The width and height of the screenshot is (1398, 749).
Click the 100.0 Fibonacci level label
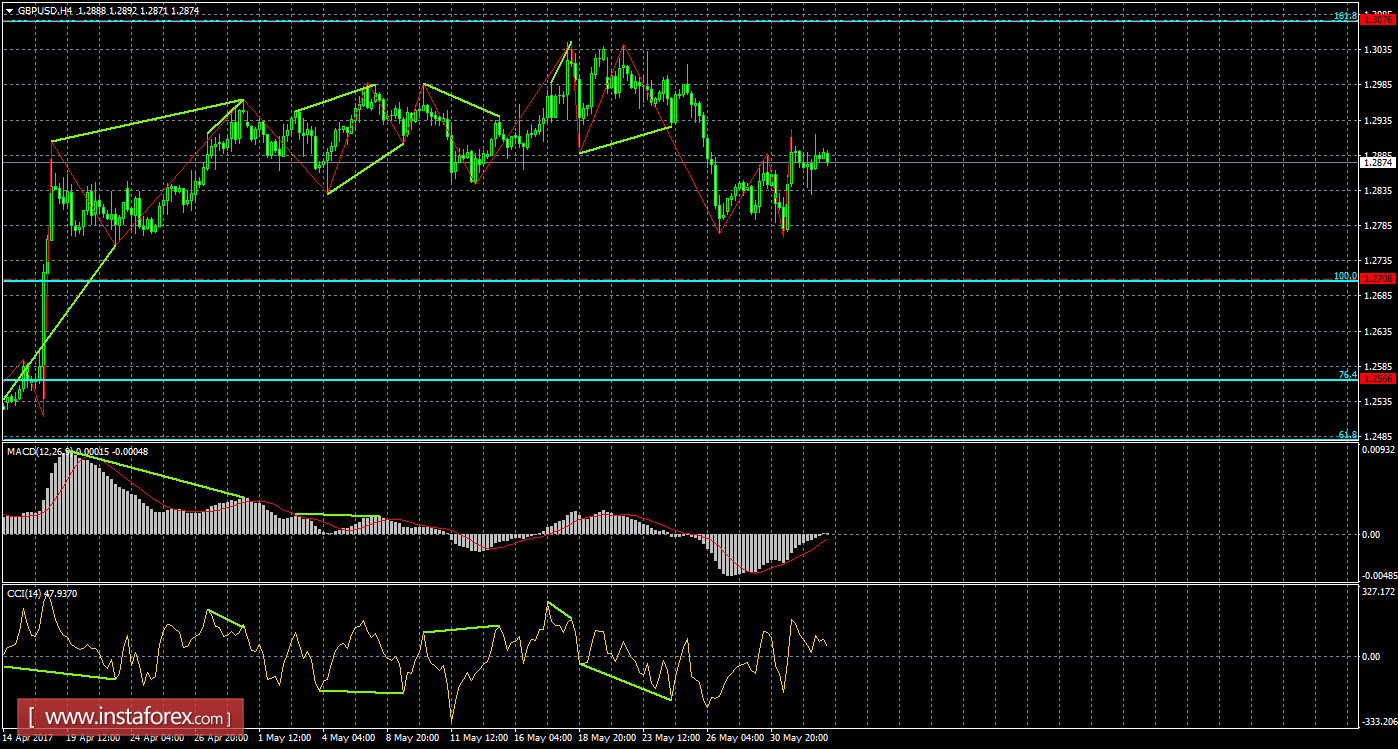[1346, 276]
